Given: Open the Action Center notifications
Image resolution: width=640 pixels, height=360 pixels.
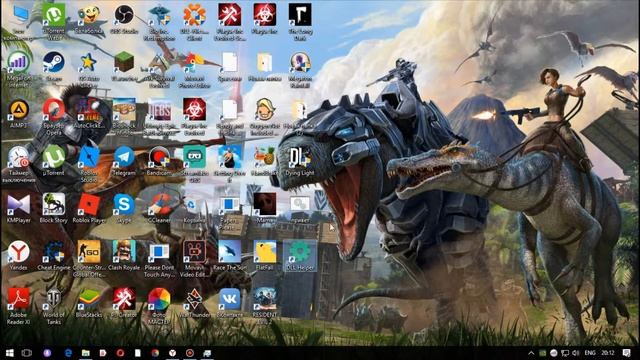Looking at the screenshot, I should (627, 353).
